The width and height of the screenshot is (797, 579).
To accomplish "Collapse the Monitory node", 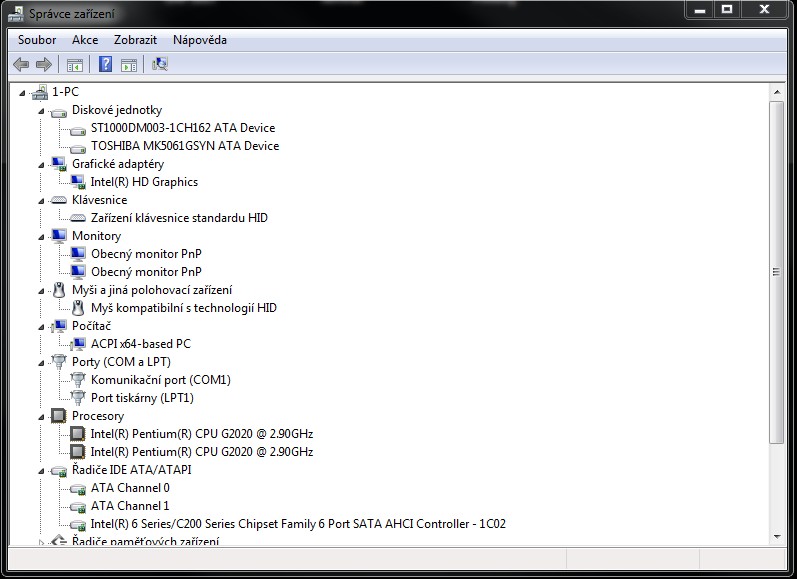I will [x=41, y=237].
